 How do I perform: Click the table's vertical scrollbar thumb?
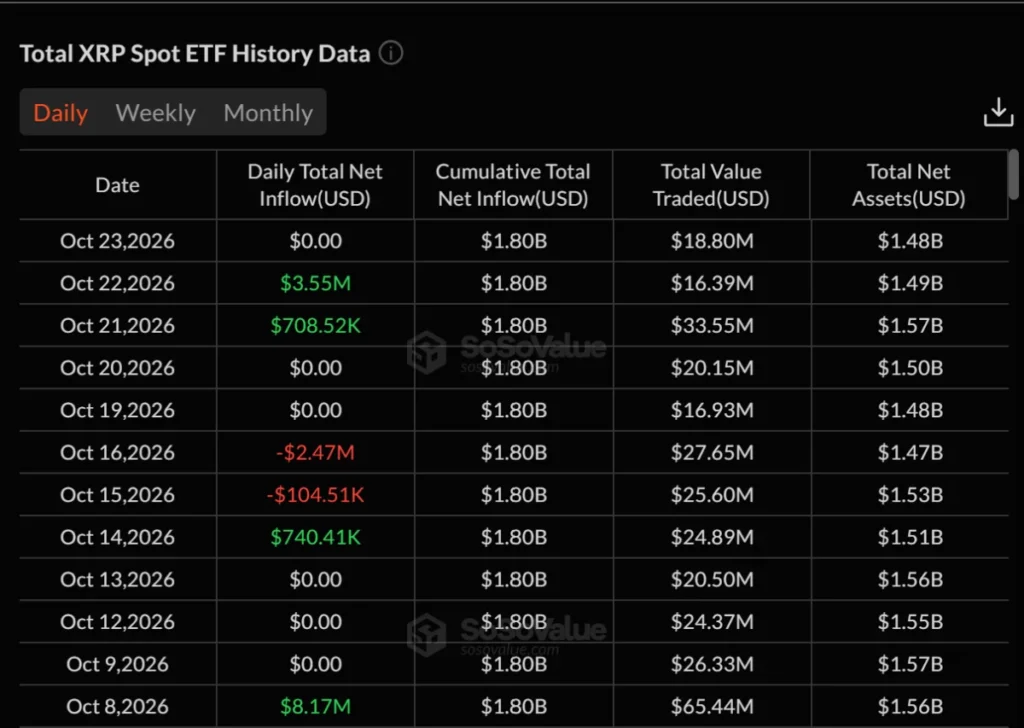point(1013,174)
